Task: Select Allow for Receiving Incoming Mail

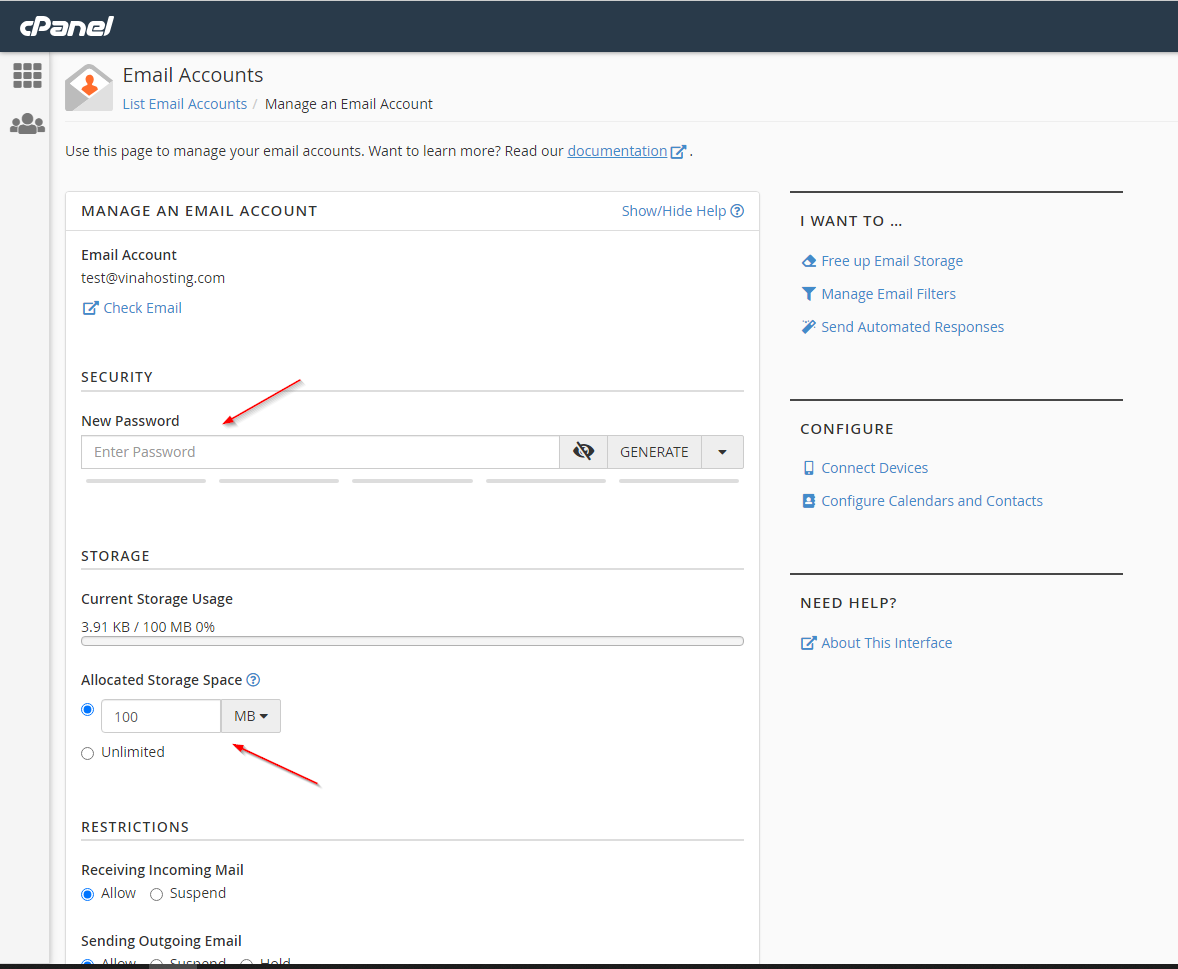Action: [88, 894]
